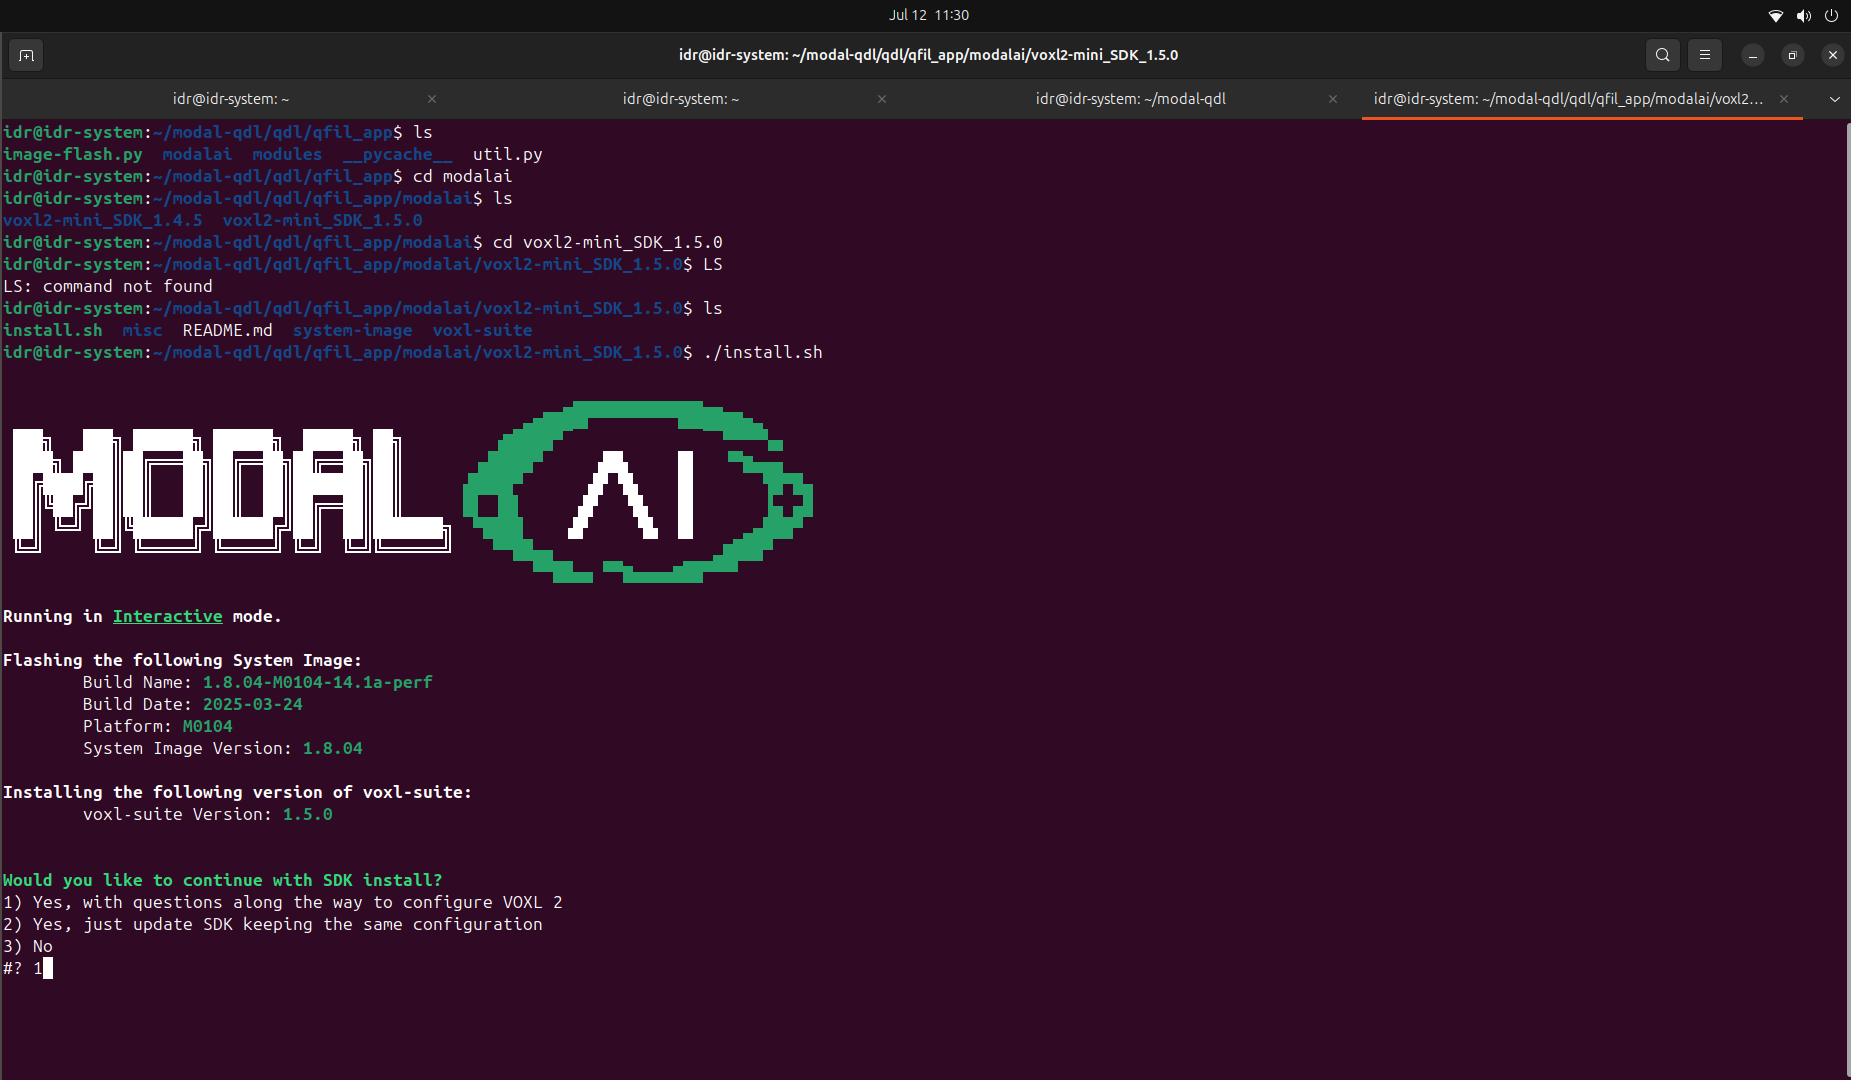Click the underlined Interactive word
Screen dimensions: 1851x1080
coord(167,616)
